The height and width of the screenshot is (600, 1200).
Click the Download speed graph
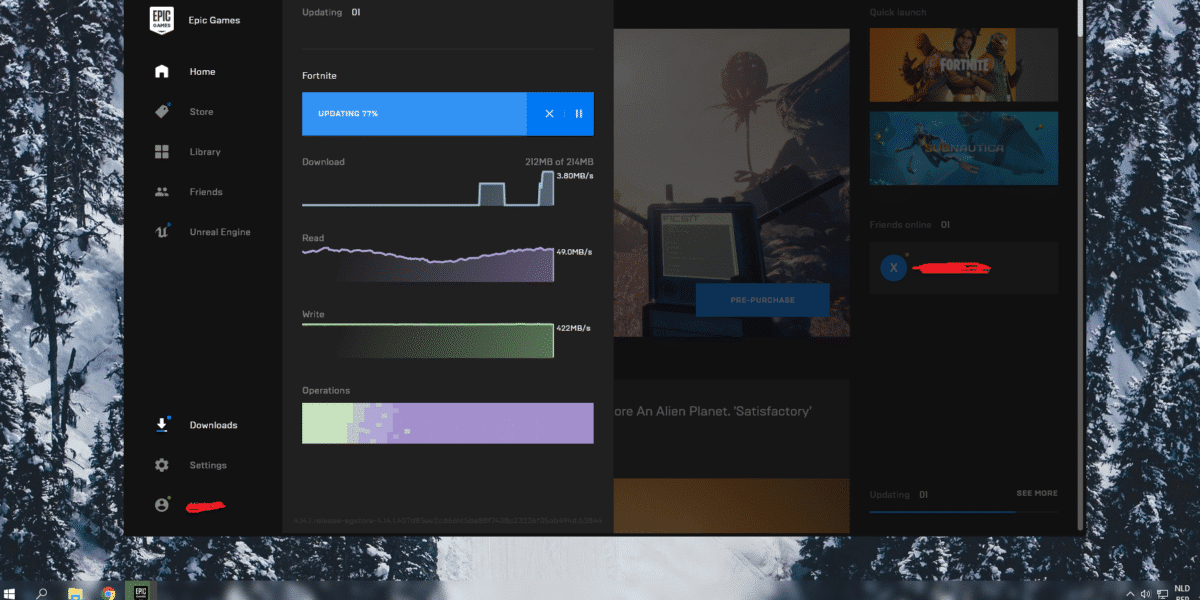[x=428, y=188]
